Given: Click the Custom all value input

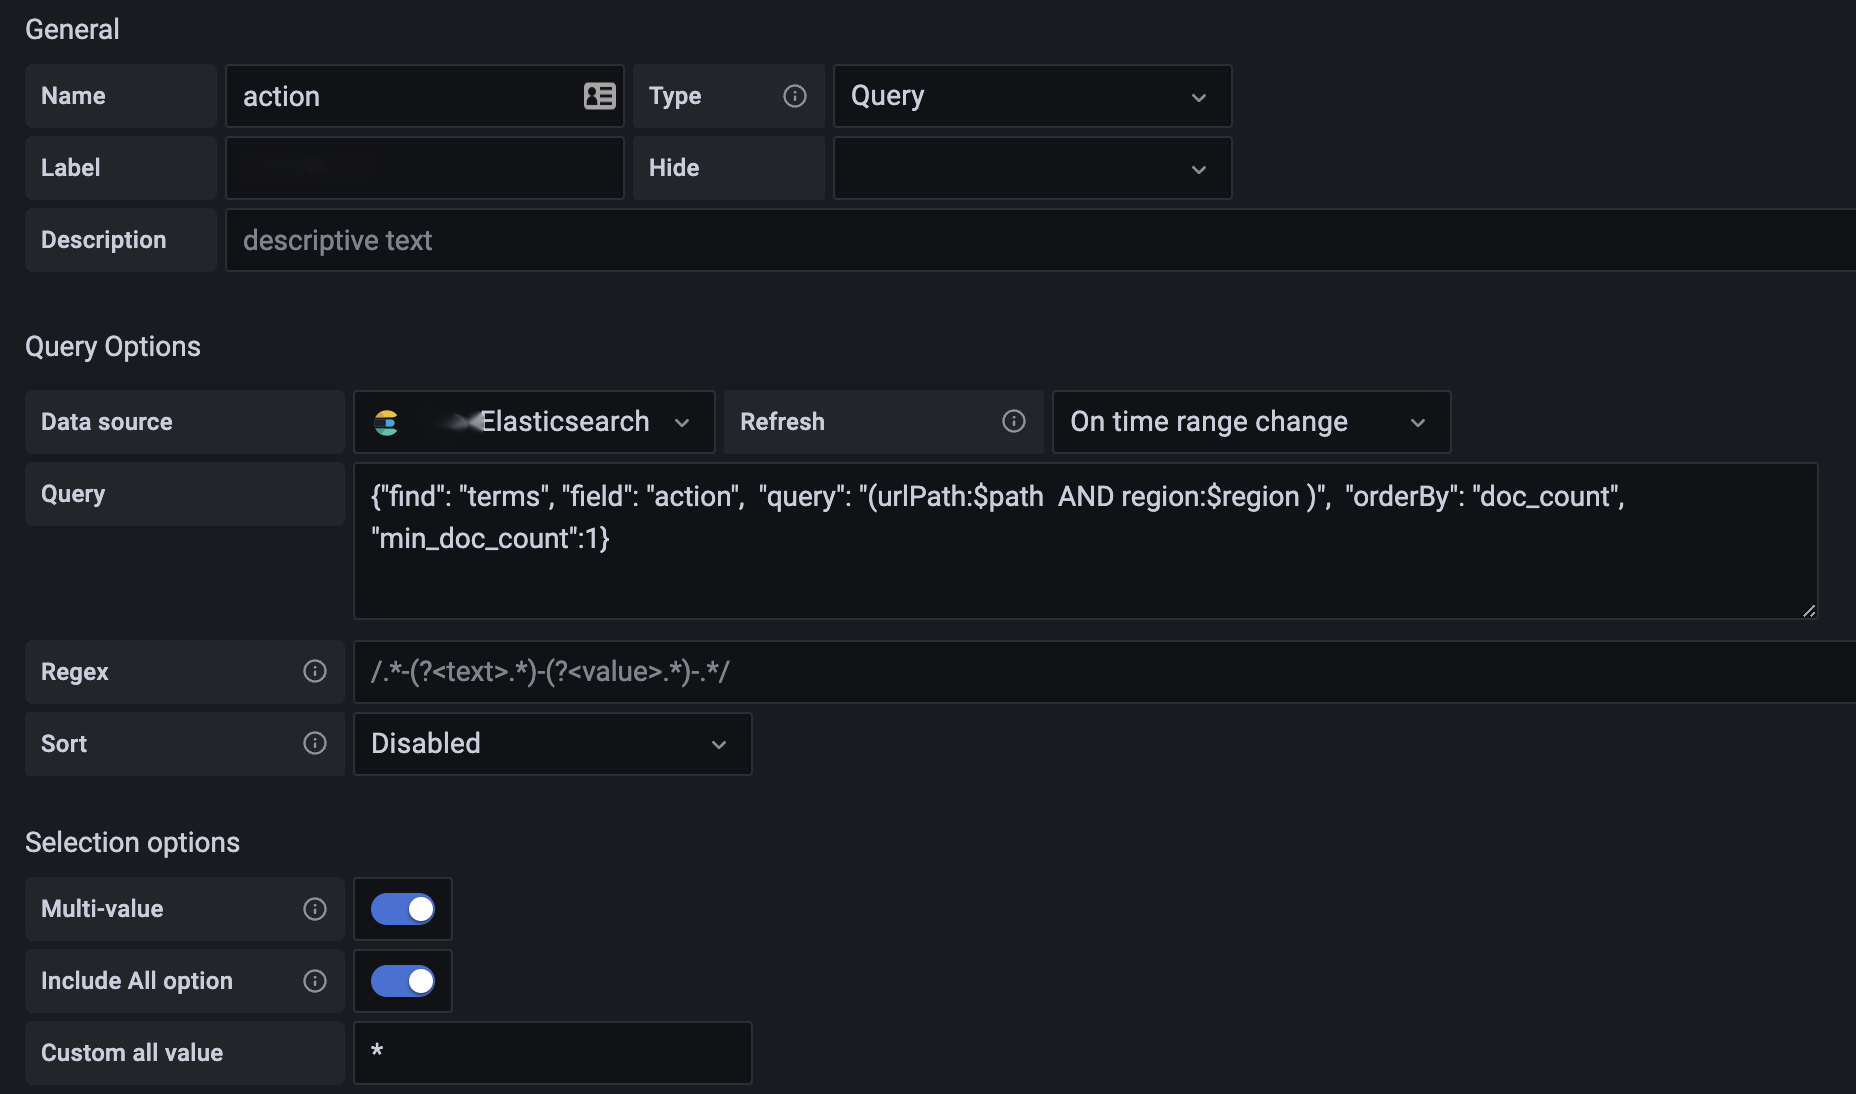Looking at the screenshot, I should pyautogui.click(x=552, y=1052).
